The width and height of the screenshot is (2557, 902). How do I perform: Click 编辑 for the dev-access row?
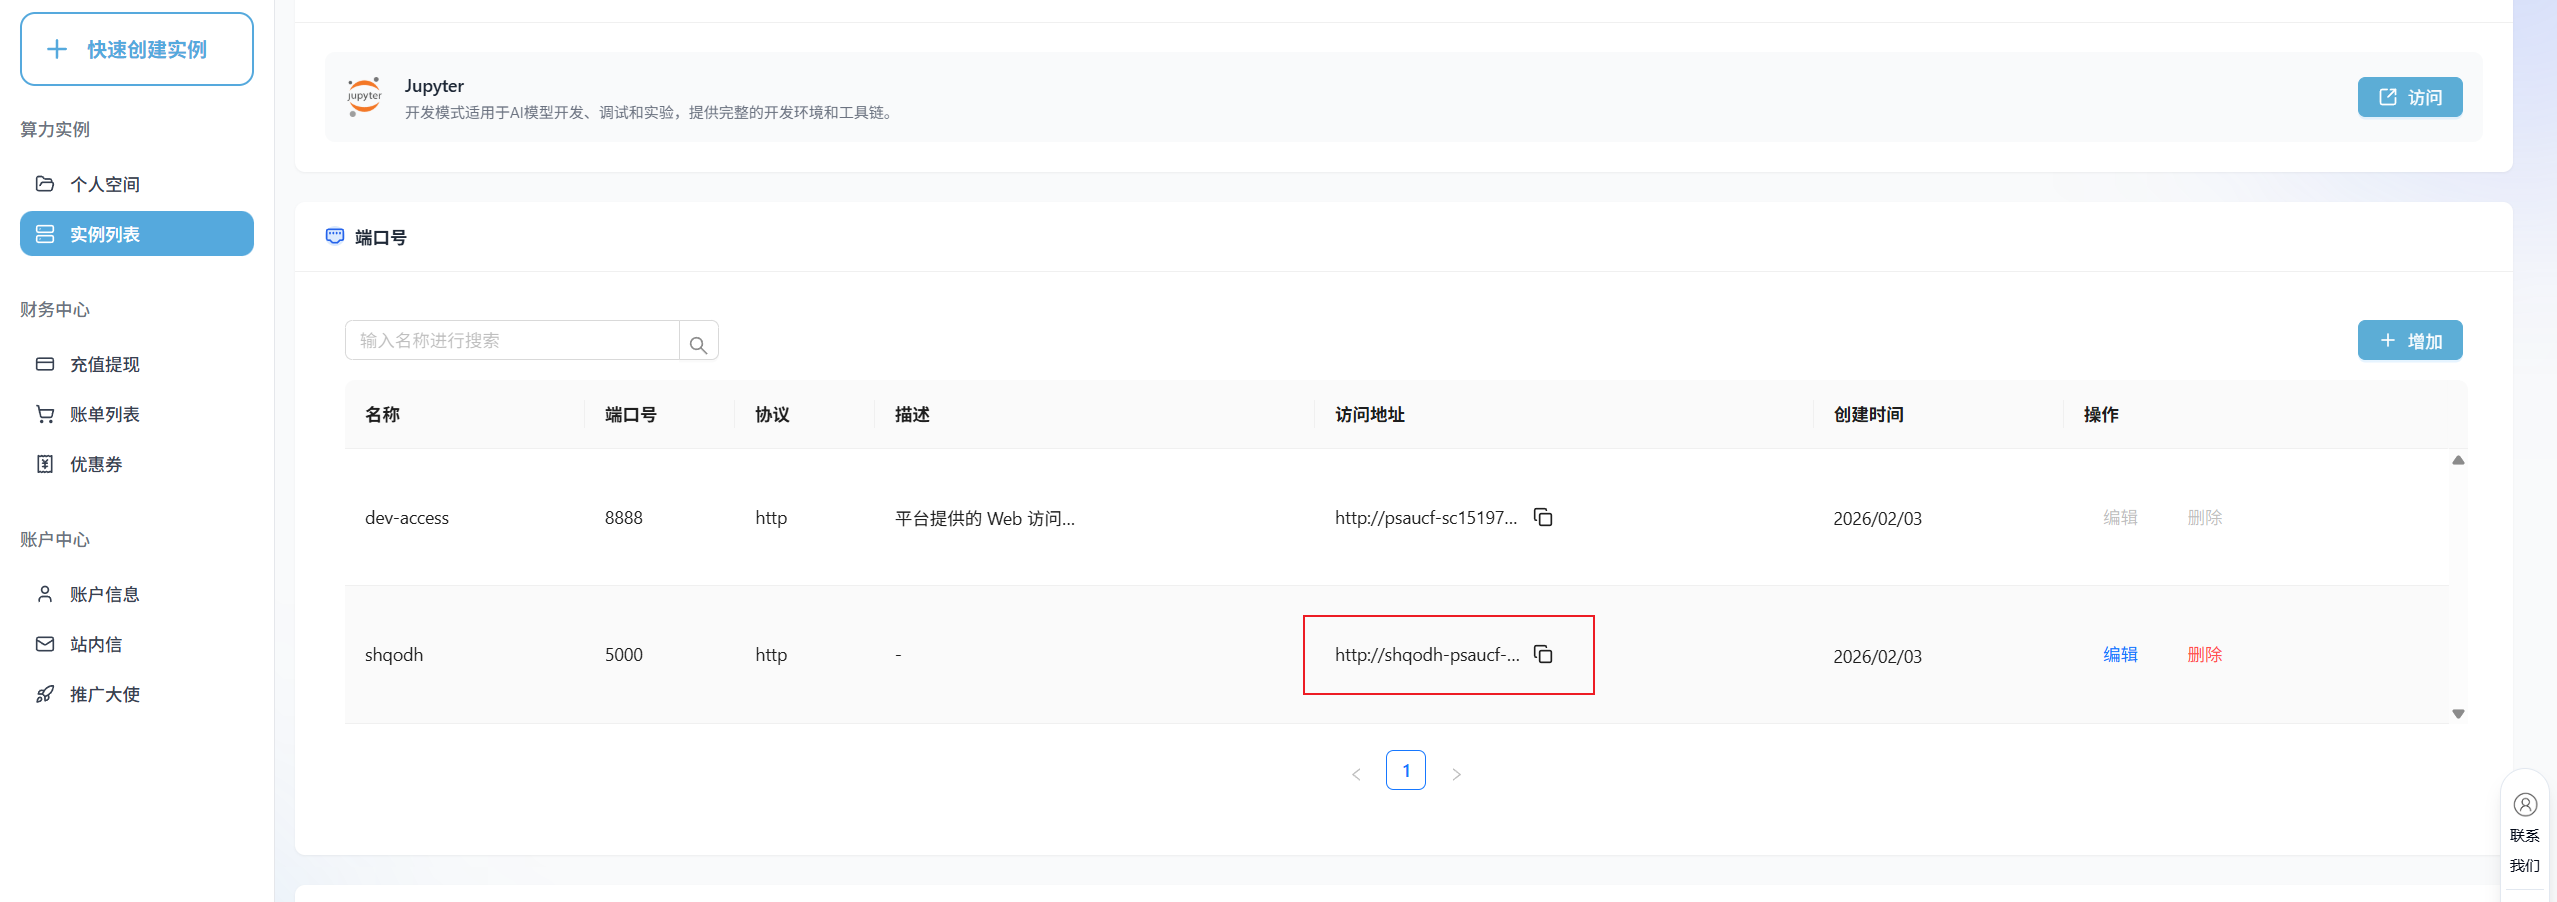coord(2120,517)
